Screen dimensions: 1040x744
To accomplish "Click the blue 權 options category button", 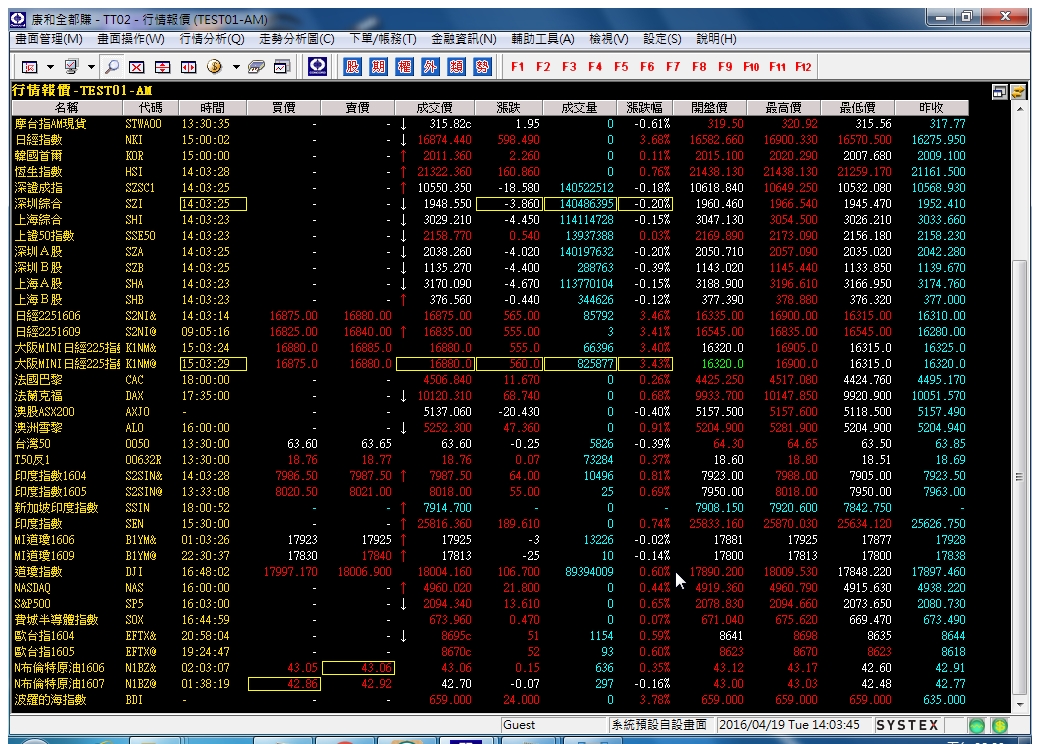I will click(404, 66).
